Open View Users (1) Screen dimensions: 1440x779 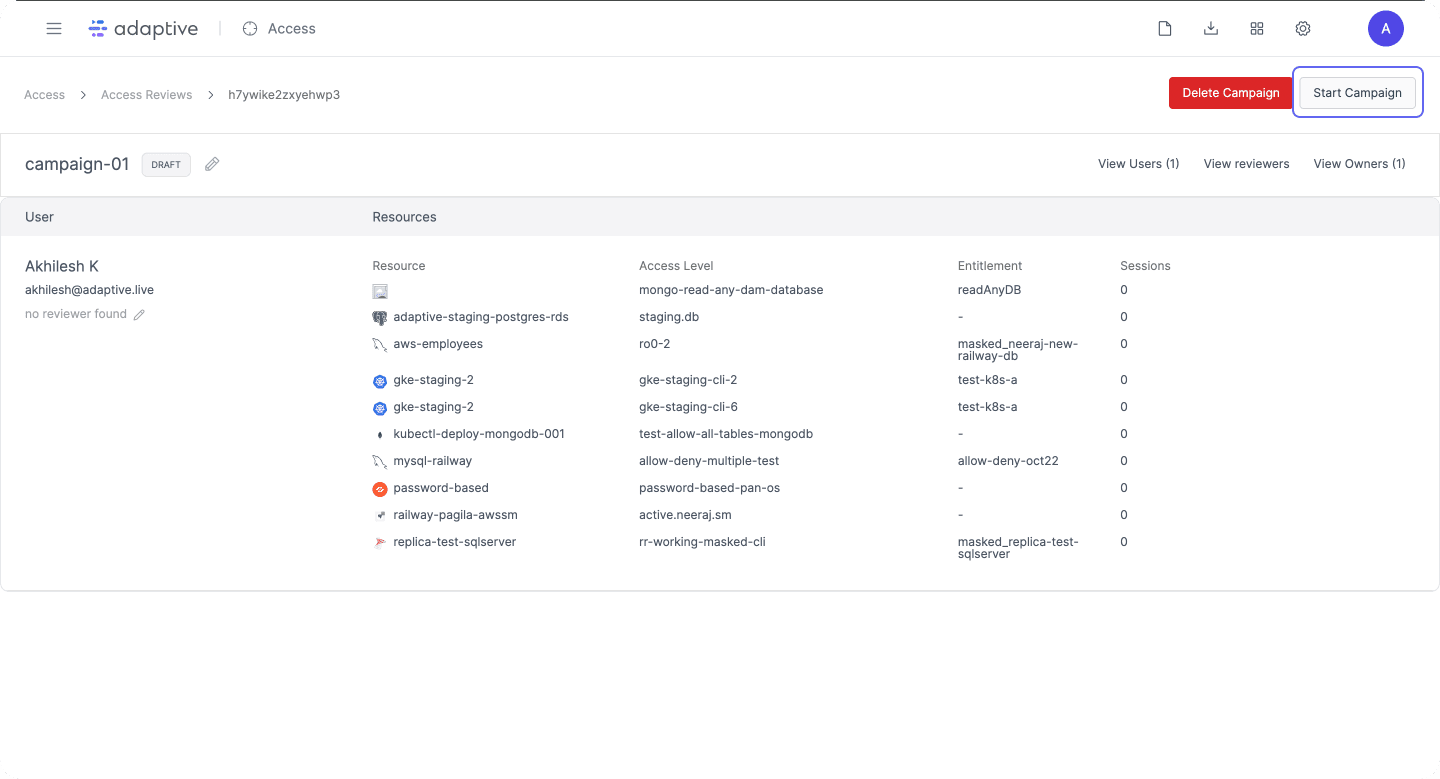pos(1138,164)
